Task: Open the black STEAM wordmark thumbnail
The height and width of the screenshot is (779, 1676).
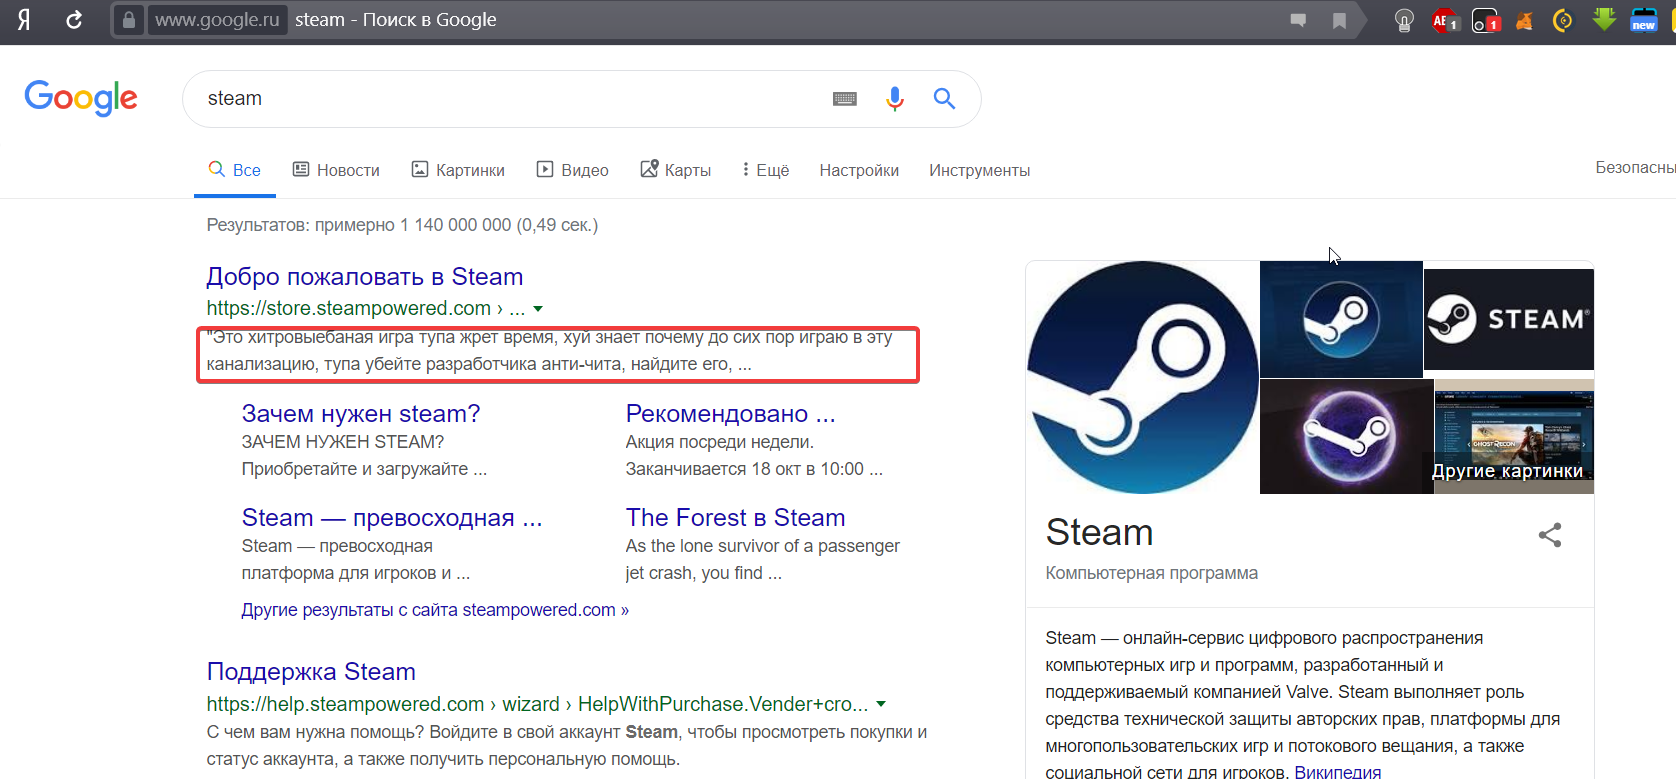Action: pyautogui.click(x=1509, y=320)
